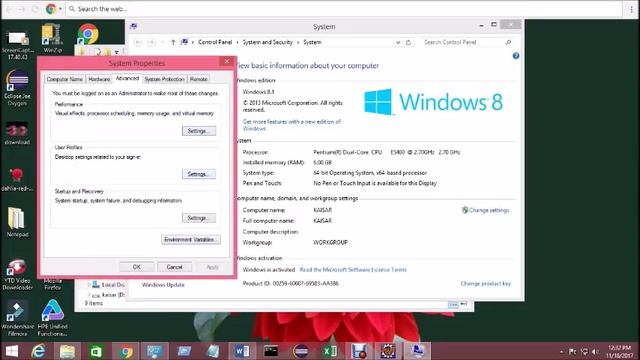
Task: Click the Control Panel breadcrumb
Action: click(215, 42)
